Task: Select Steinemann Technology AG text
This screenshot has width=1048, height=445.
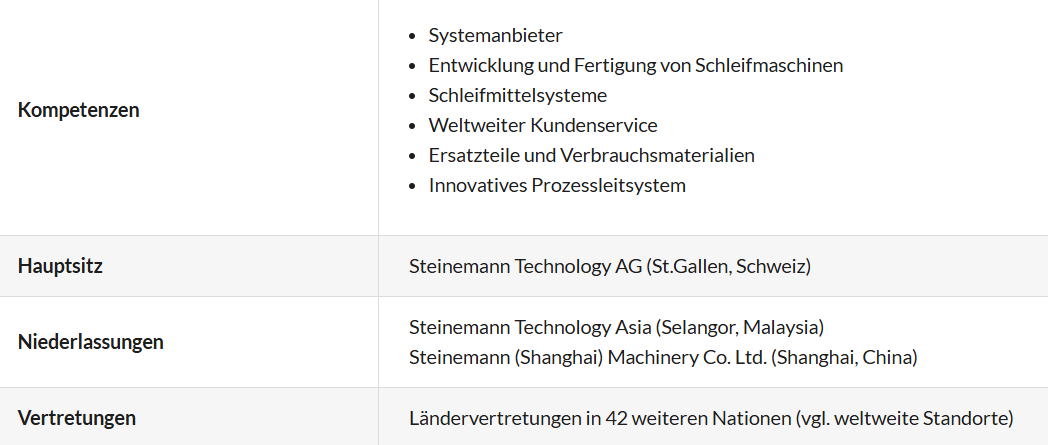Action: coord(524,266)
